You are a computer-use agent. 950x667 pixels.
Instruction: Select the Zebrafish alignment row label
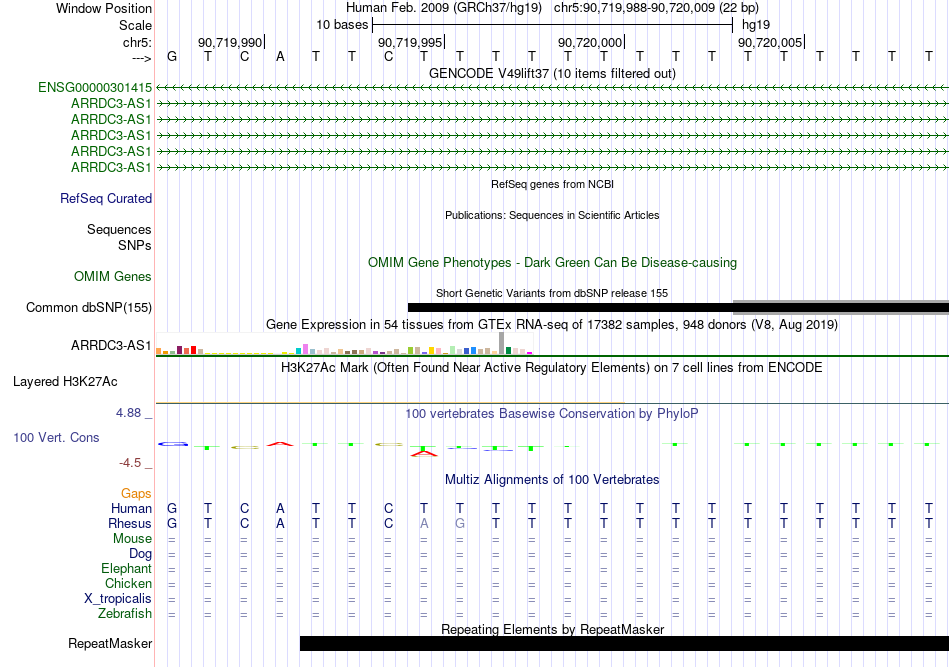click(x=125, y=613)
